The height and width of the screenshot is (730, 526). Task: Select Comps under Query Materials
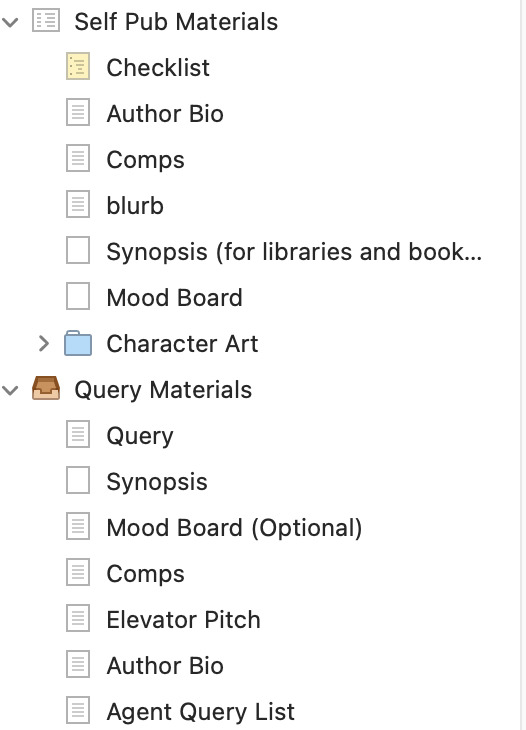click(145, 574)
